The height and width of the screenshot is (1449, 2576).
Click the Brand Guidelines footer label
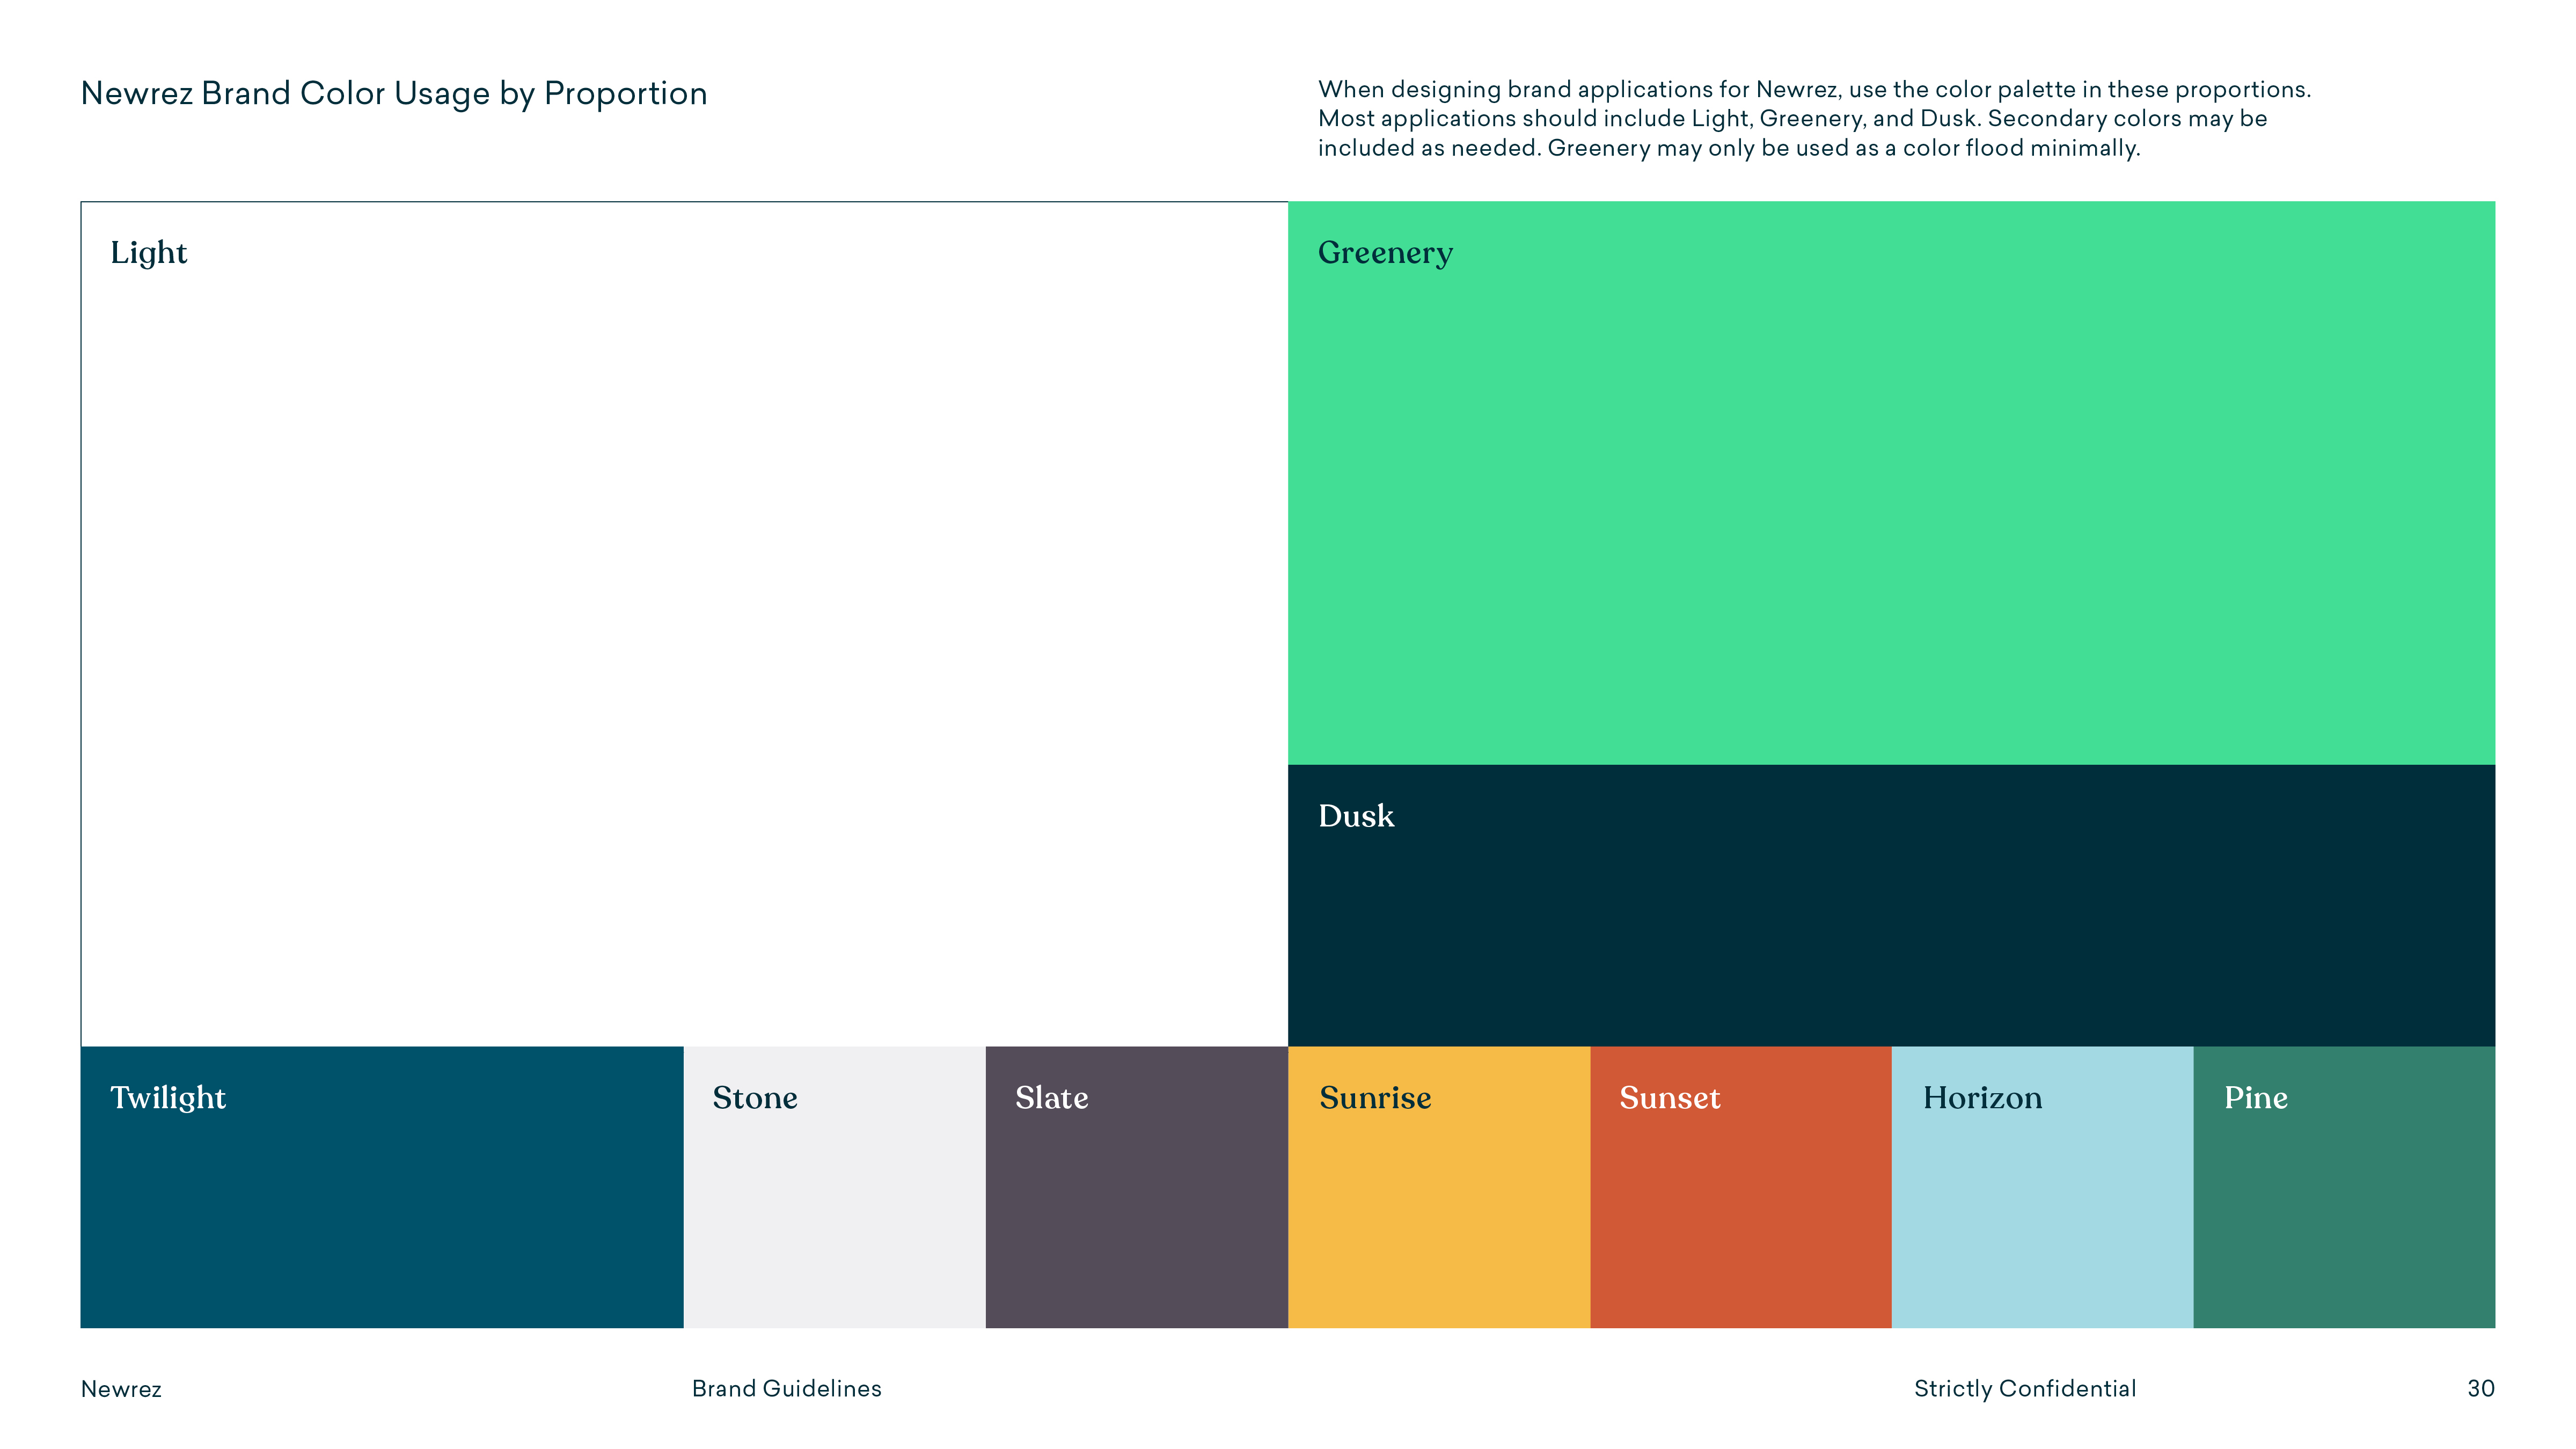coord(786,1388)
